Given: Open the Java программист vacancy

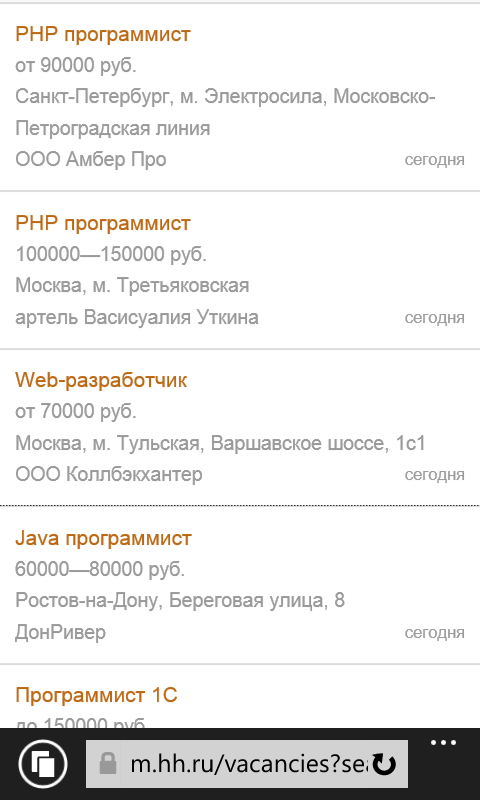Looking at the screenshot, I should (103, 538).
